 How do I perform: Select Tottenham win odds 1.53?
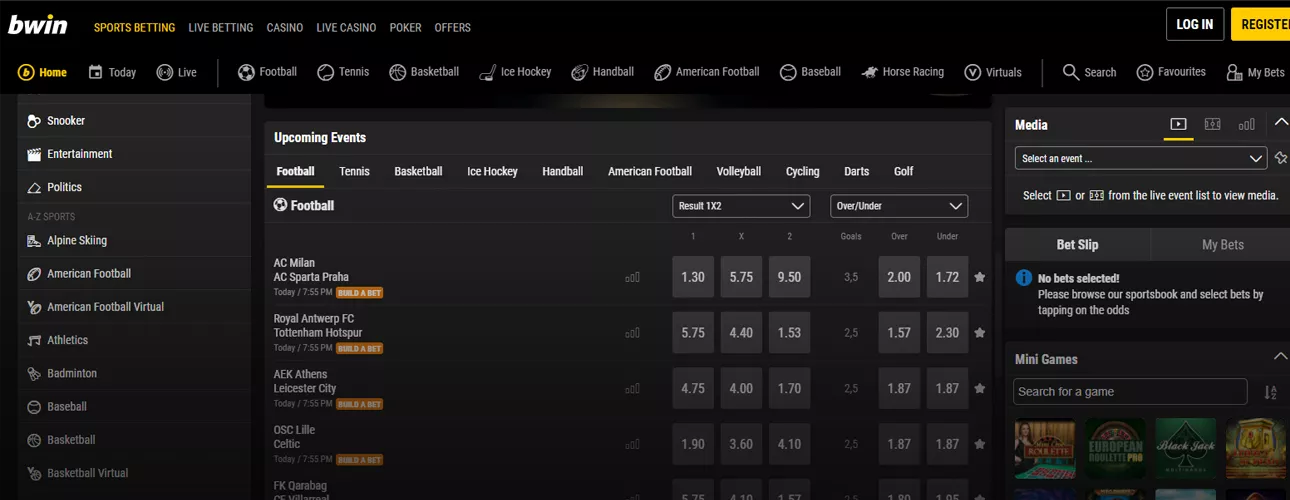tap(789, 333)
